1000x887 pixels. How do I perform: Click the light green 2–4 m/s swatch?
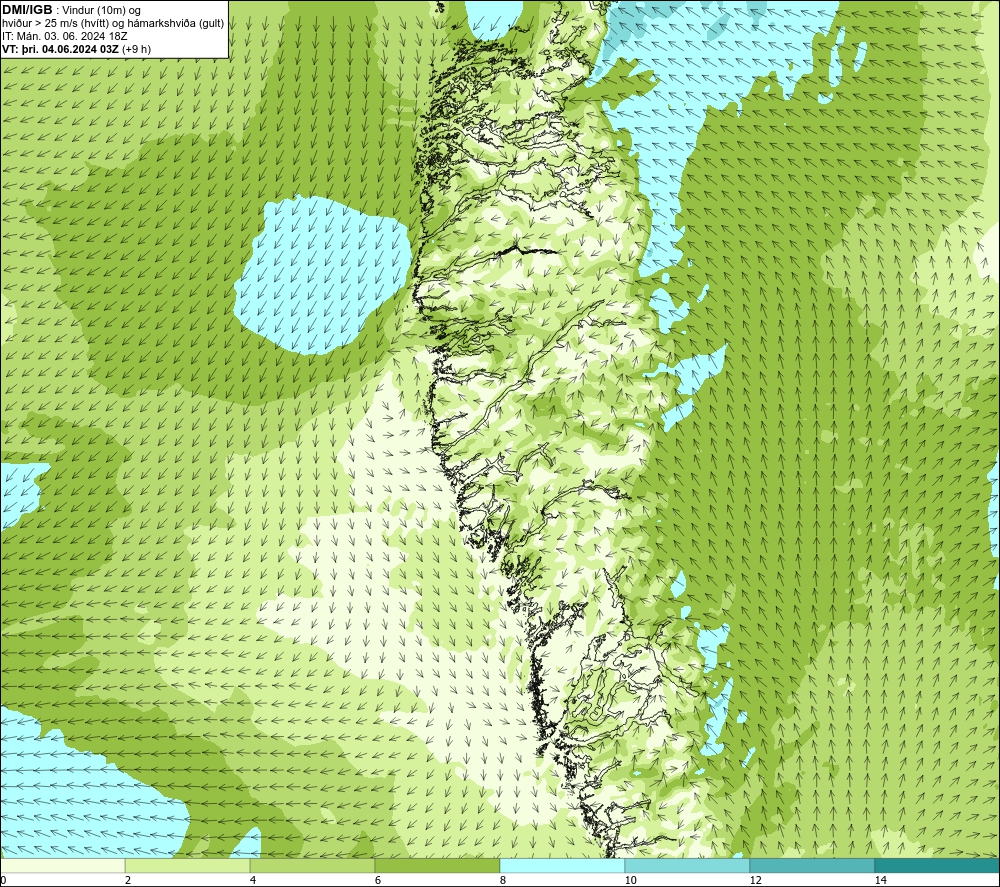pyautogui.click(x=188, y=866)
